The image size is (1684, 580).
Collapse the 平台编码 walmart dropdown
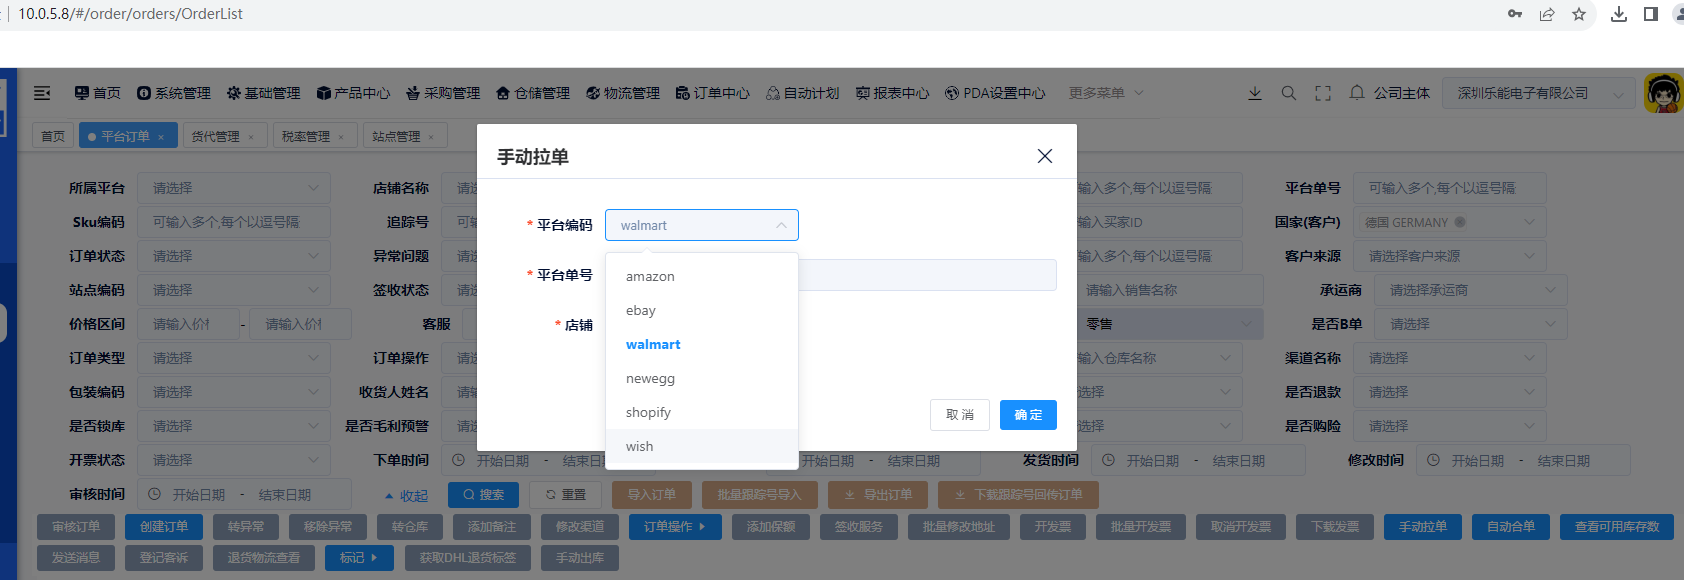[701, 225]
